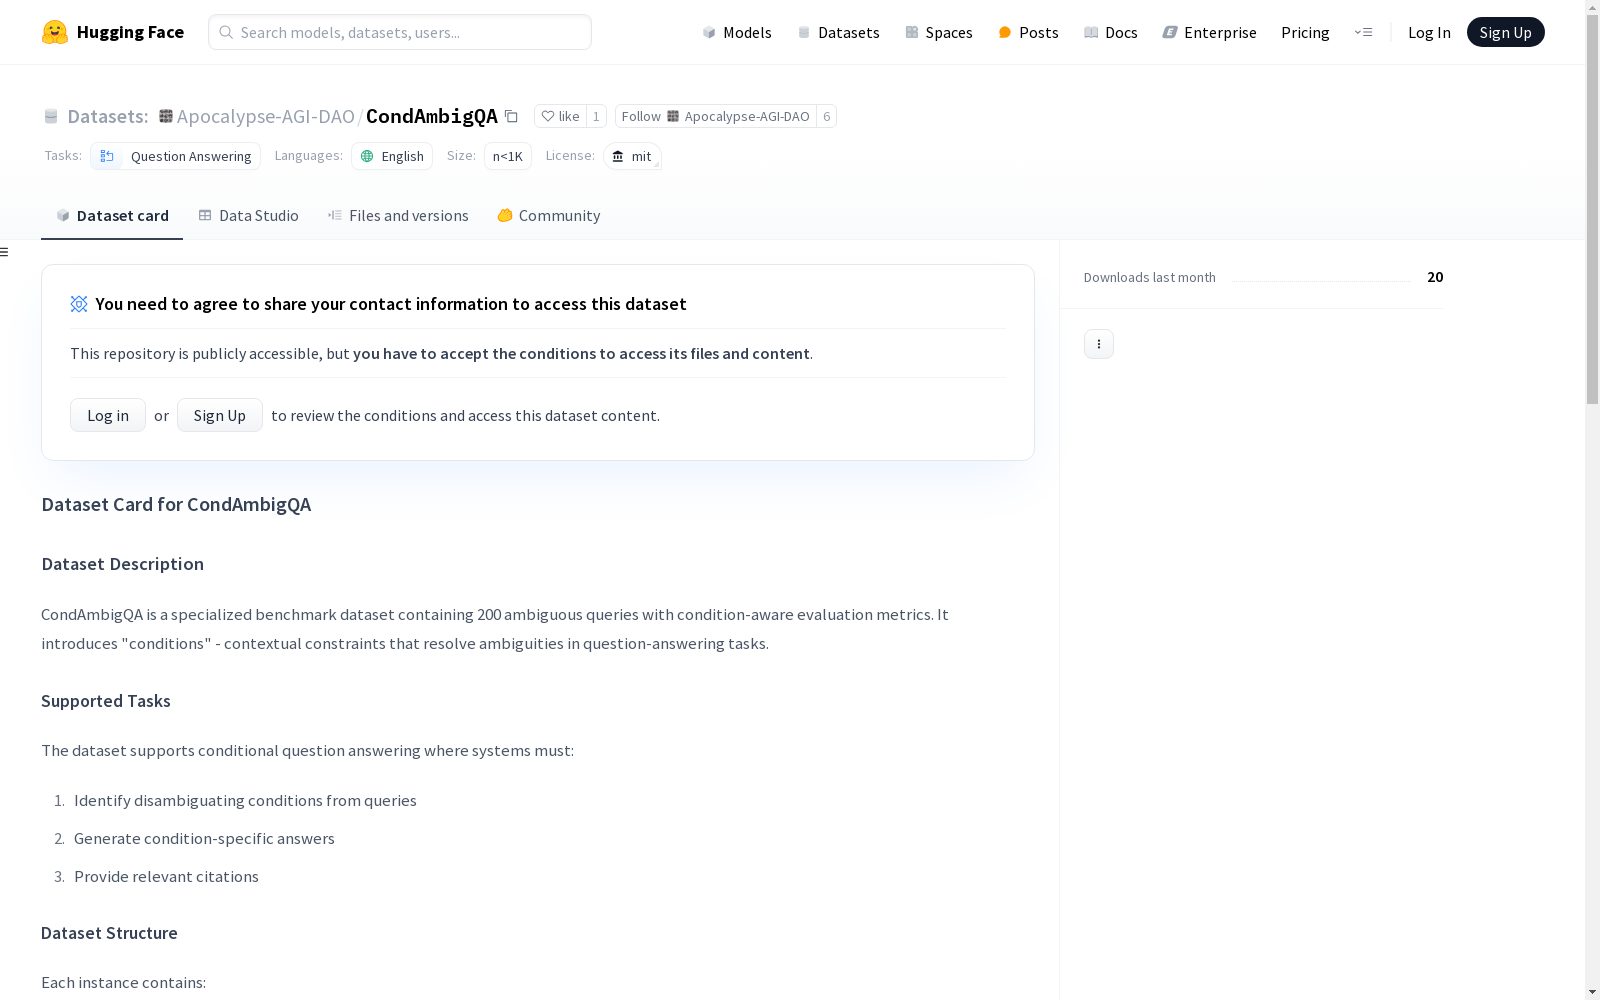Open dataset options three-dot menu
The height and width of the screenshot is (1000, 1600).
(1099, 344)
